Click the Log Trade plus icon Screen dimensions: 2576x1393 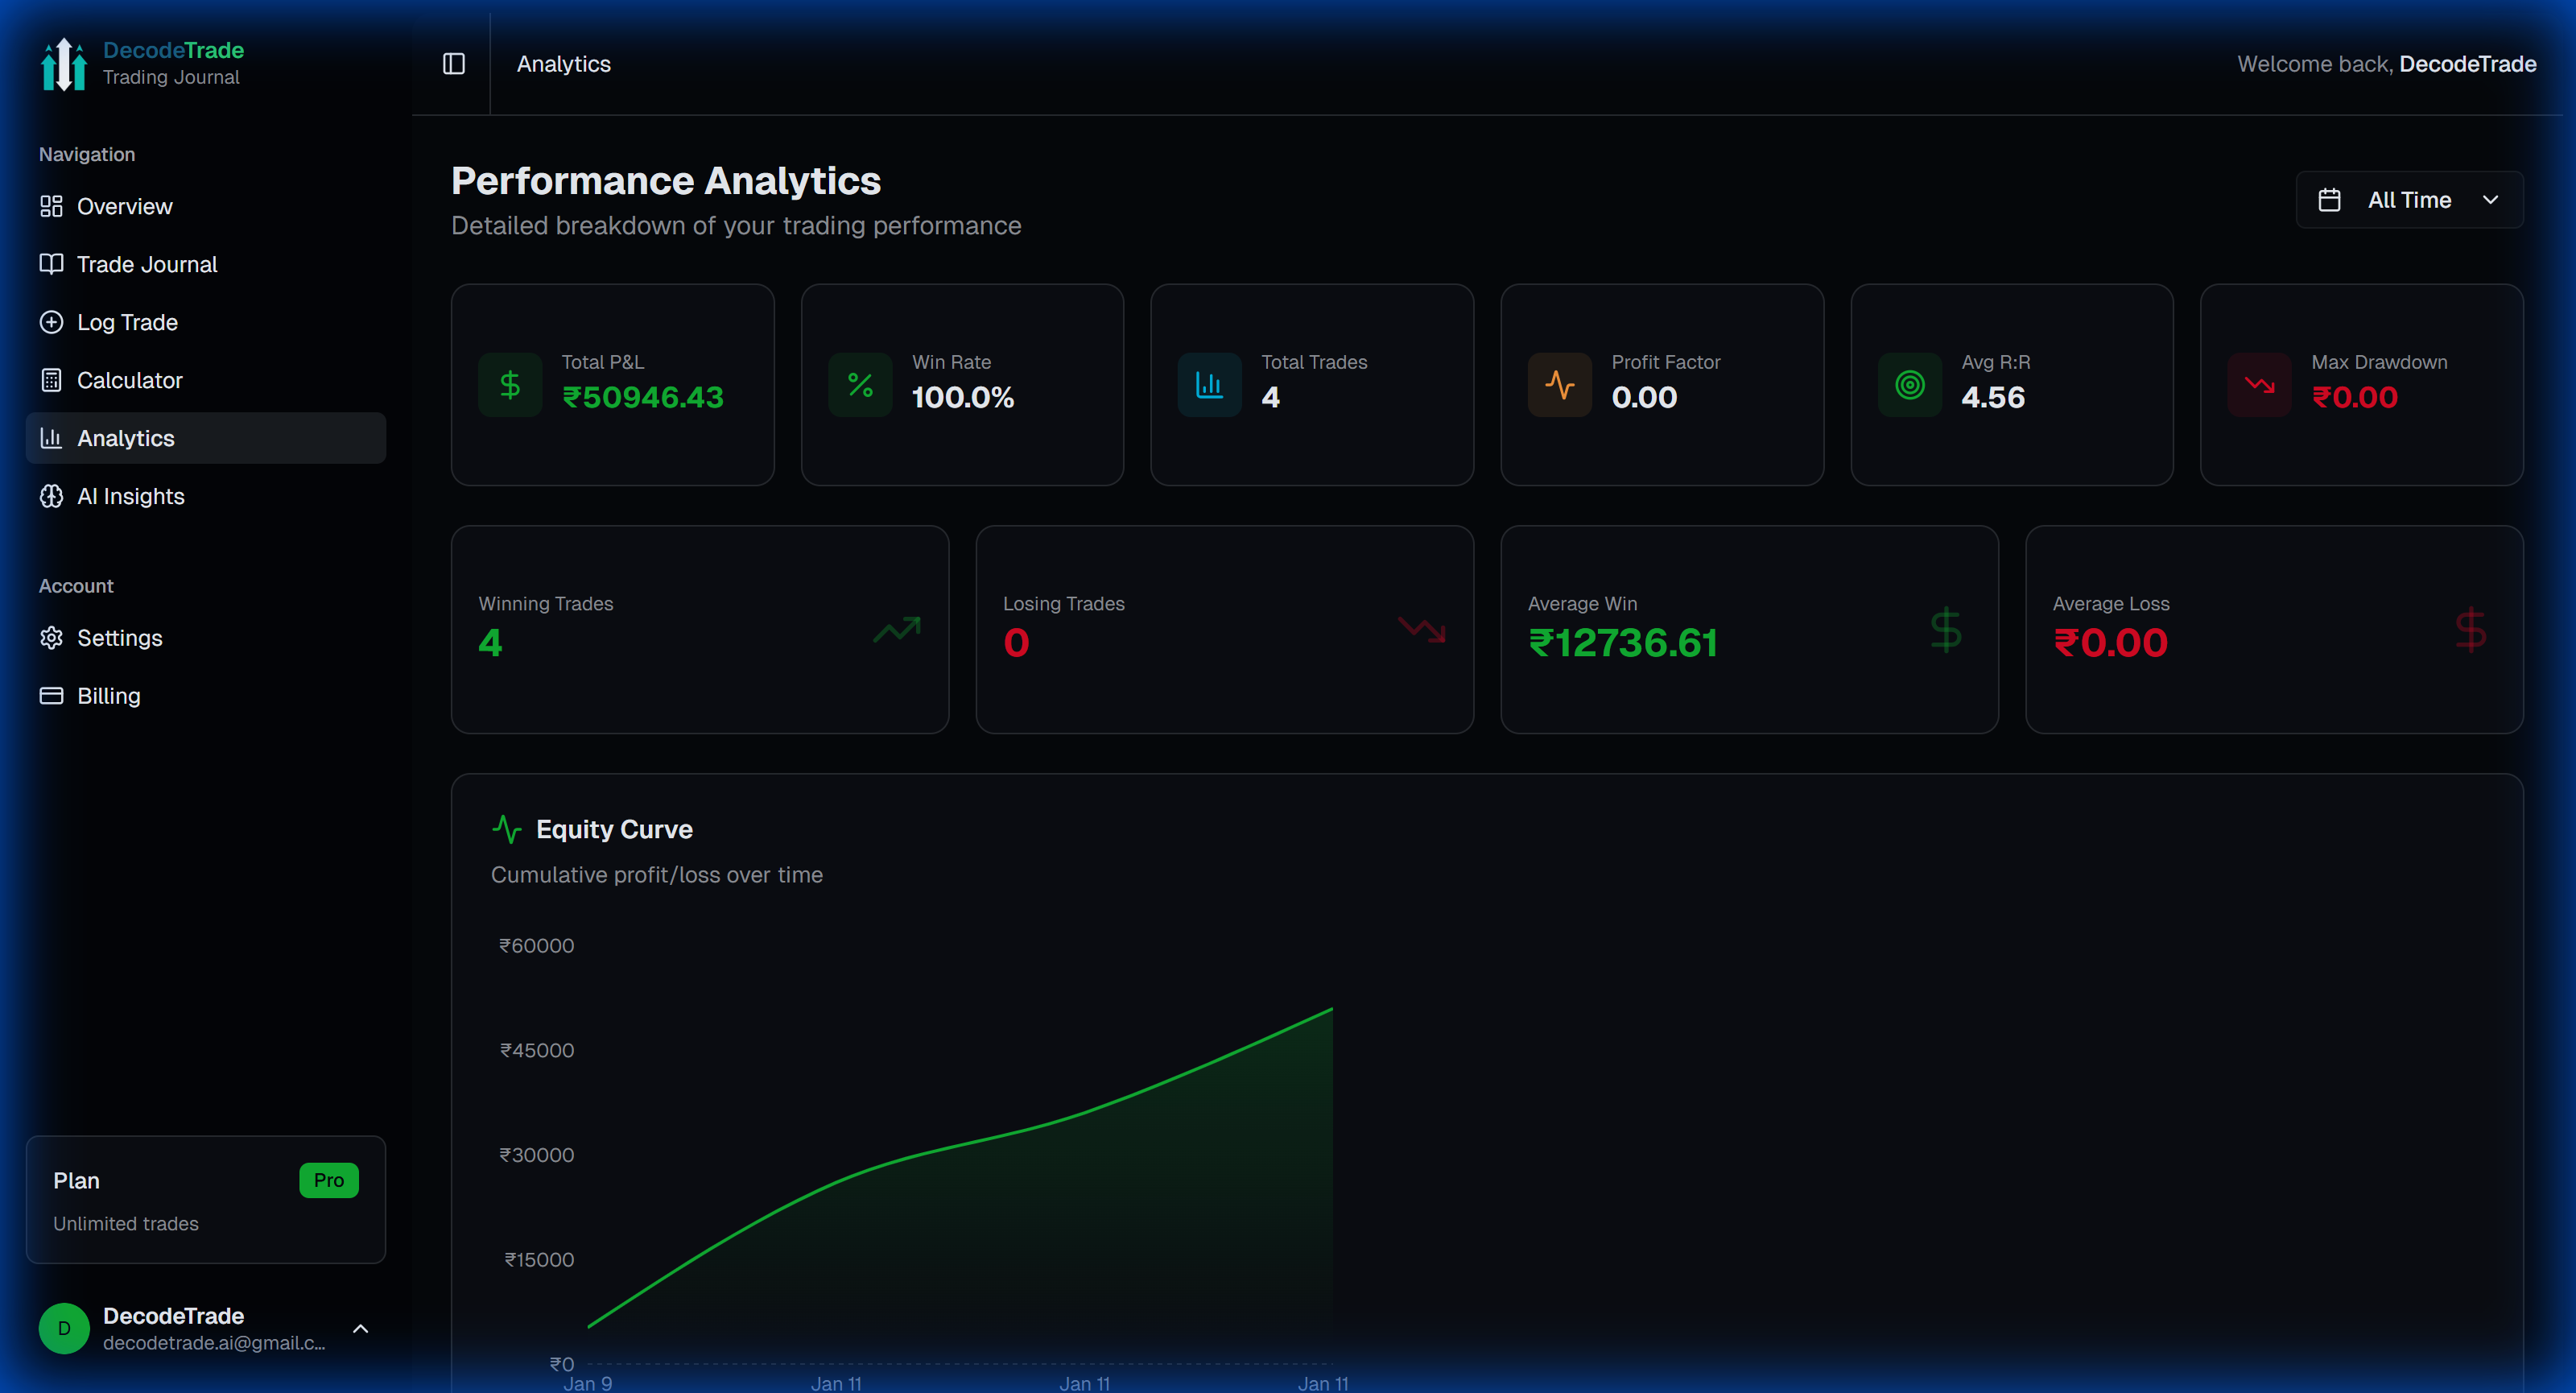tap(51, 322)
